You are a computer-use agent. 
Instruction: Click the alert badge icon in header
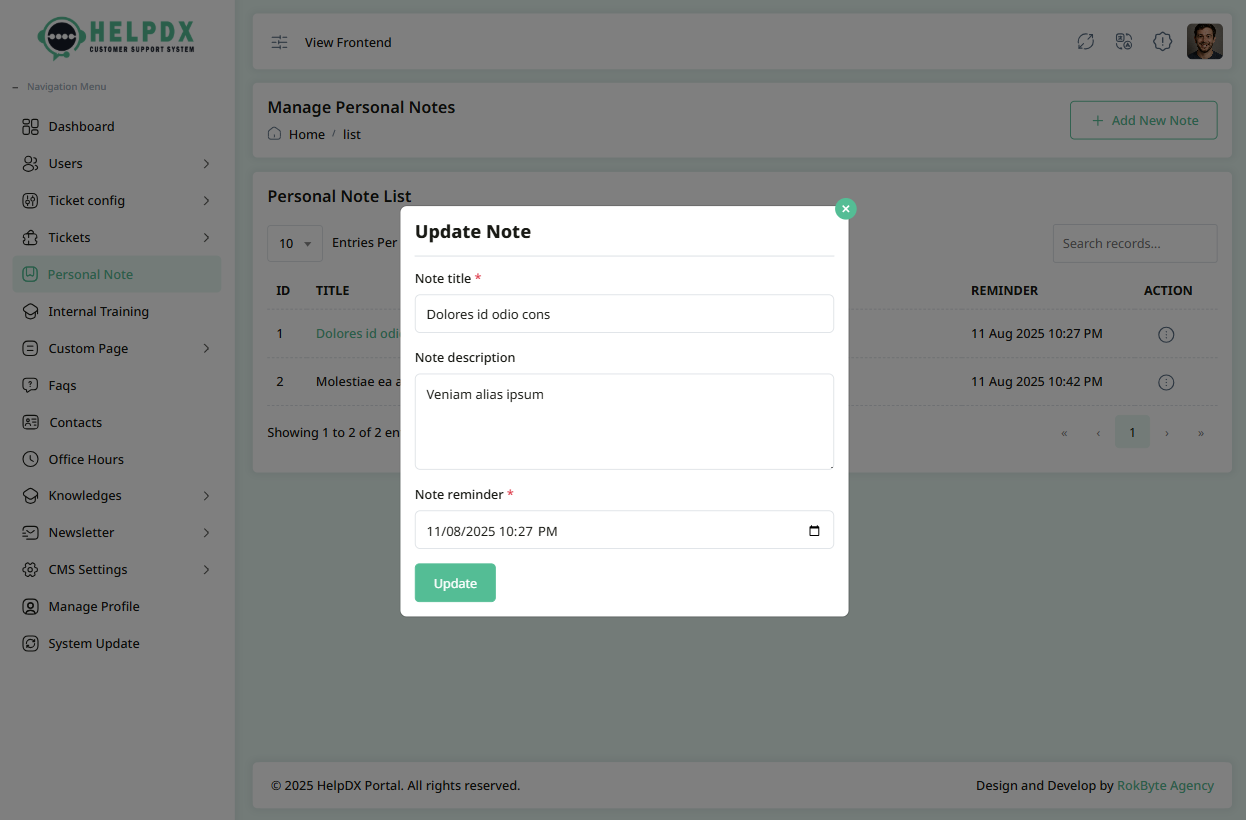(1162, 42)
